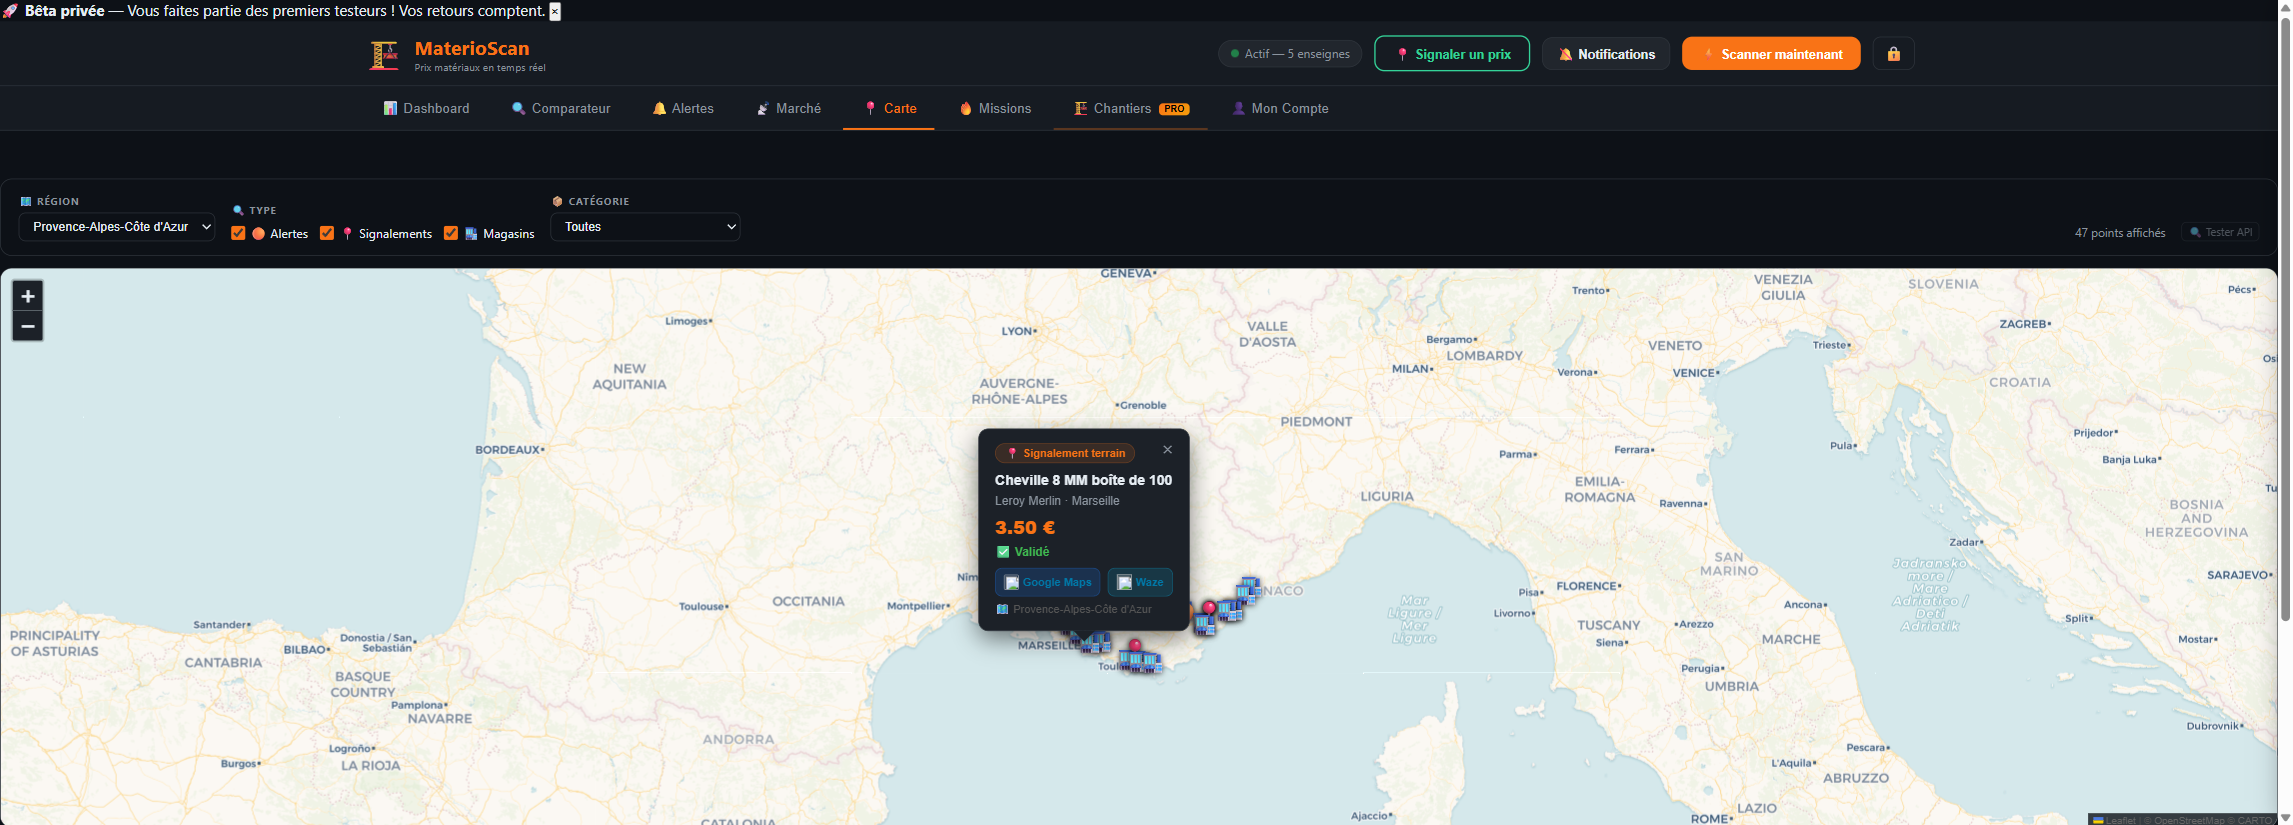Click the Type magnifier icon
The width and height of the screenshot is (2293, 825).
[x=238, y=210]
